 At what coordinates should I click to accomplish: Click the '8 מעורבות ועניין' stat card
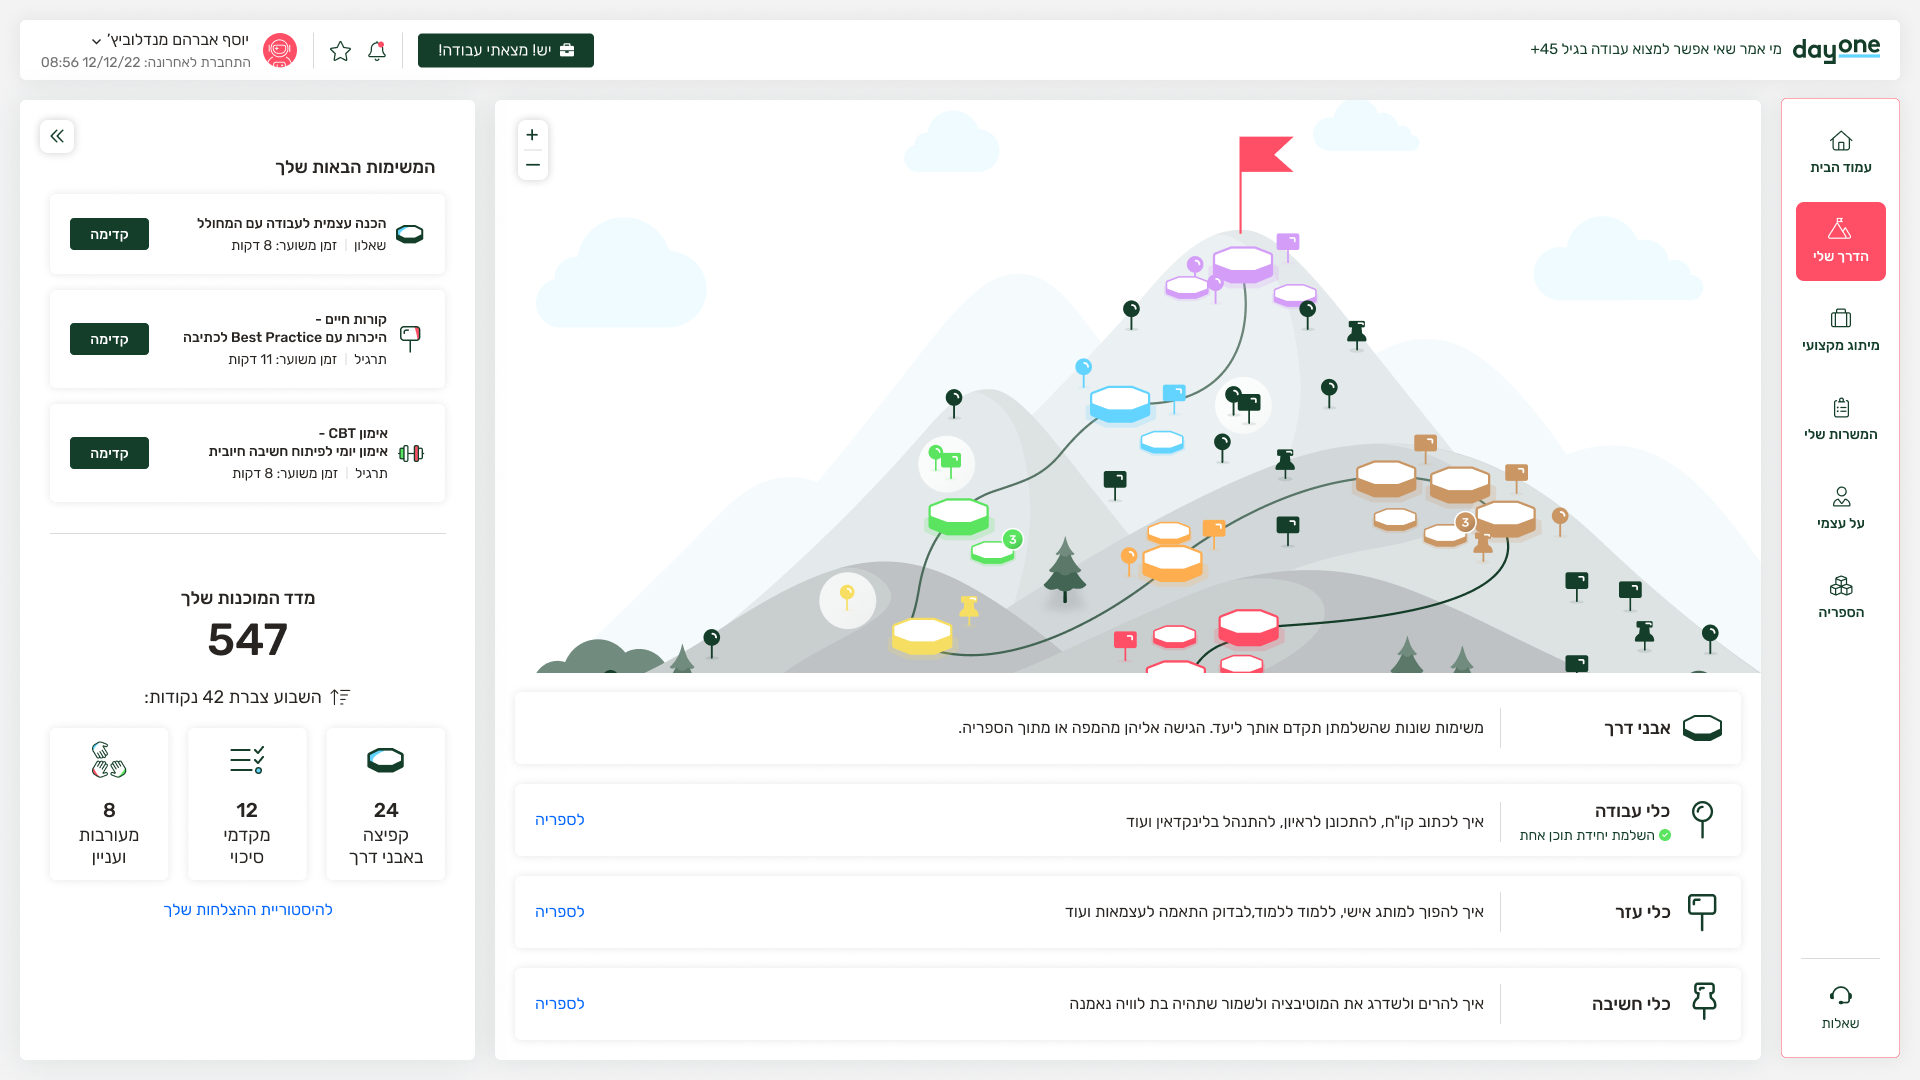pos(109,804)
